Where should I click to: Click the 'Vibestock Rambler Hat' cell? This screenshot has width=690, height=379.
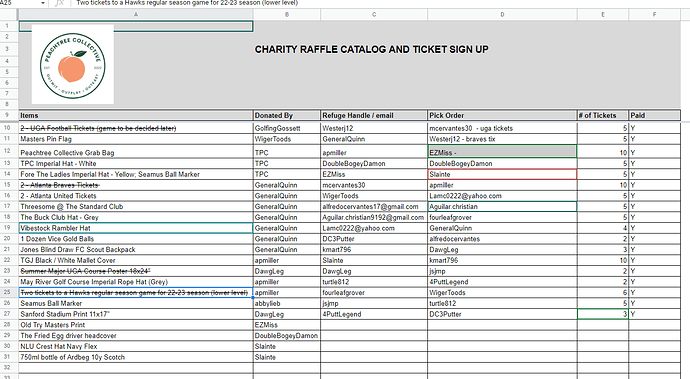pyautogui.click(x=136, y=228)
